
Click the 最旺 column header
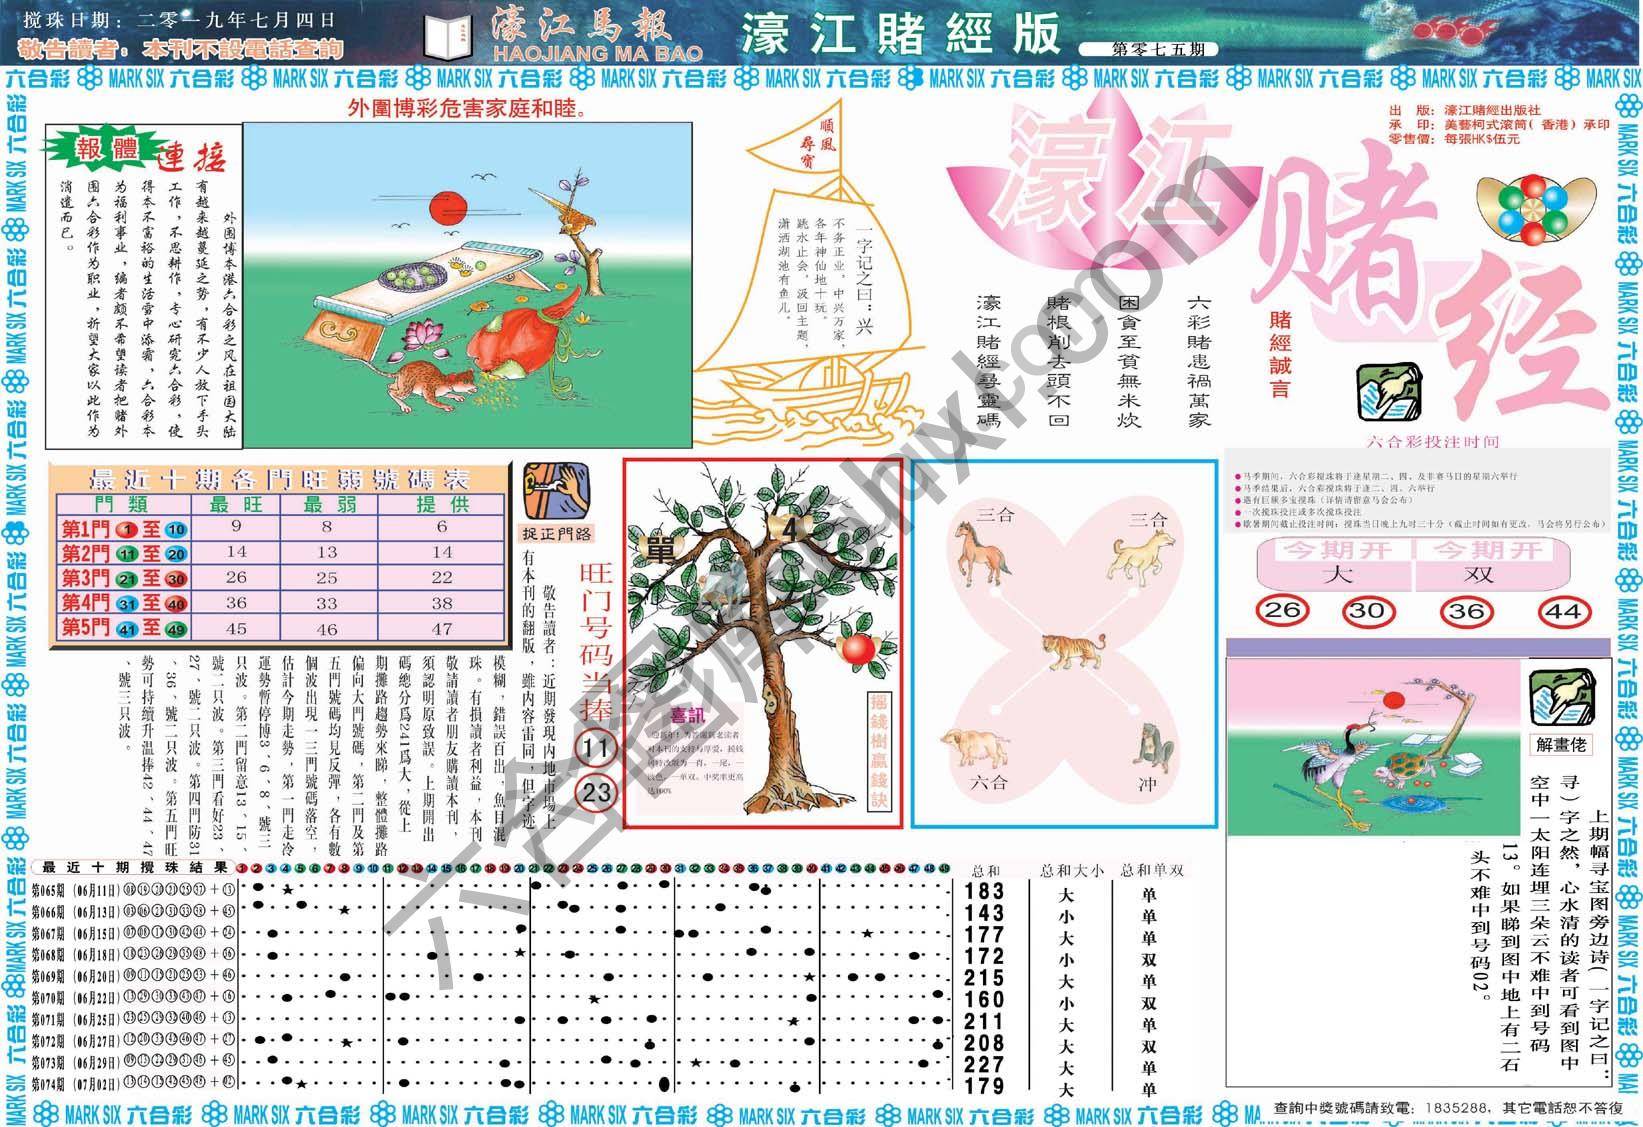tap(235, 505)
